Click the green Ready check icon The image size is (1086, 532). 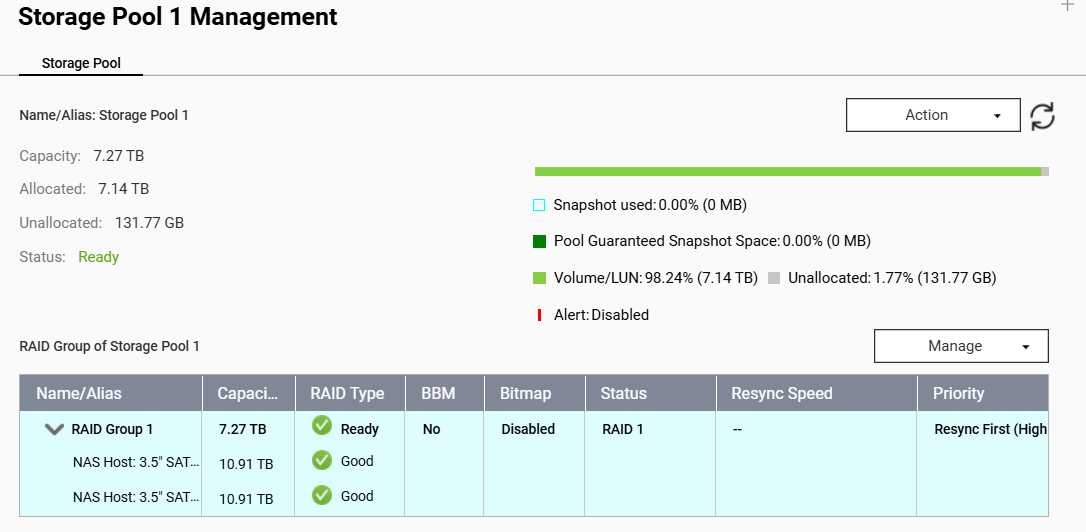coord(322,427)
